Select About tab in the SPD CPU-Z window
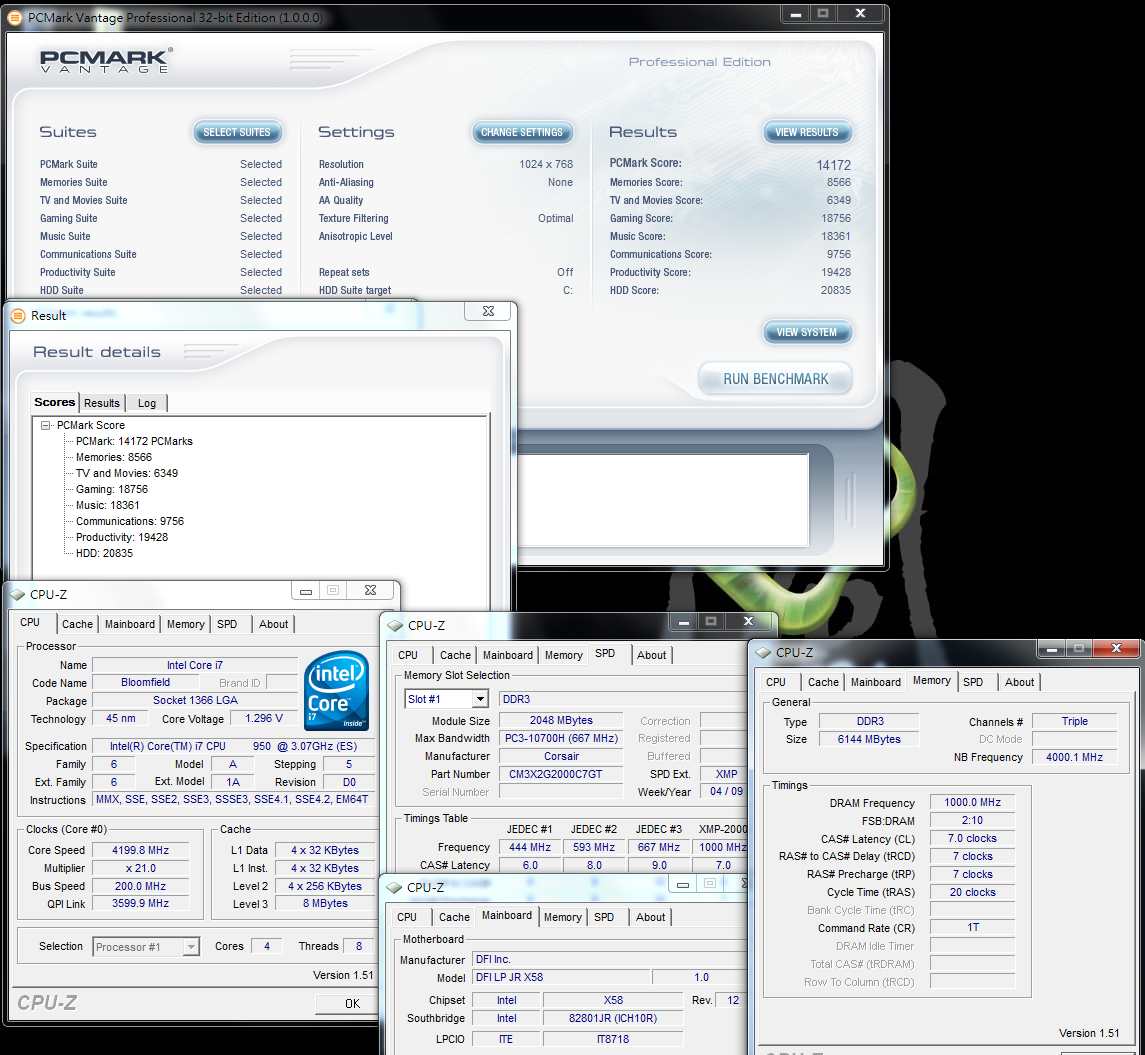The width and height of the screenshot is (1145, 1055). pos(651,655)
